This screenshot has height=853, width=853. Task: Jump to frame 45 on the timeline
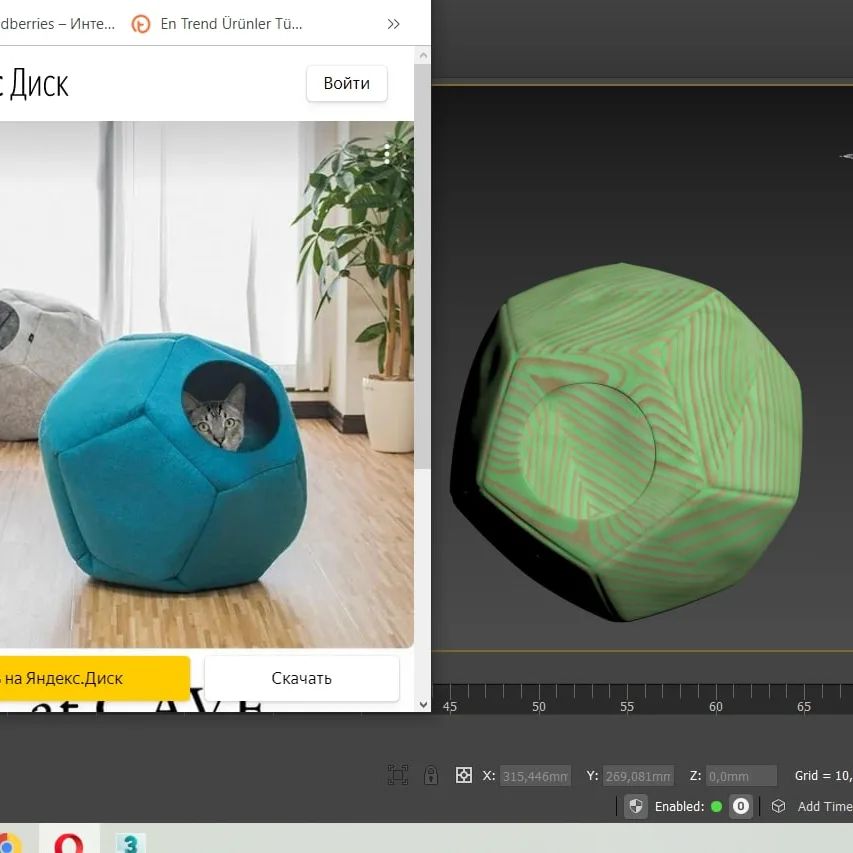click(x=450, y=706)
